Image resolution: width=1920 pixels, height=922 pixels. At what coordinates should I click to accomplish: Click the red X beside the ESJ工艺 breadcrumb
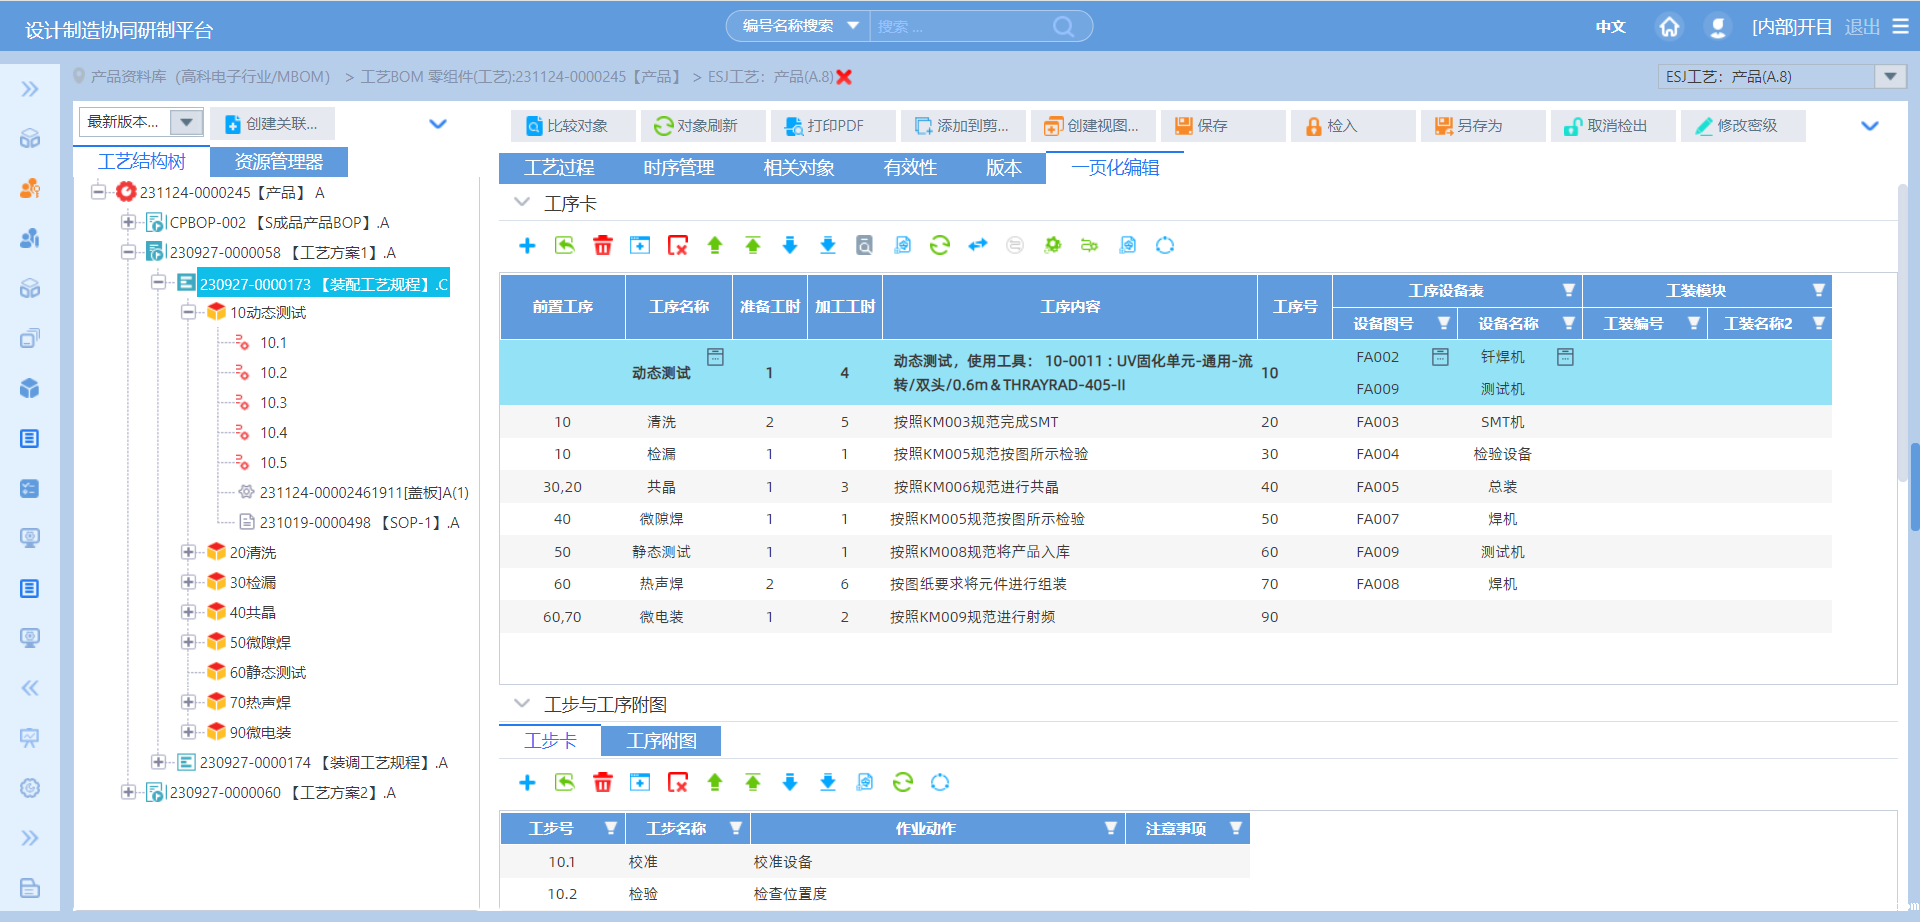point(844,77)
